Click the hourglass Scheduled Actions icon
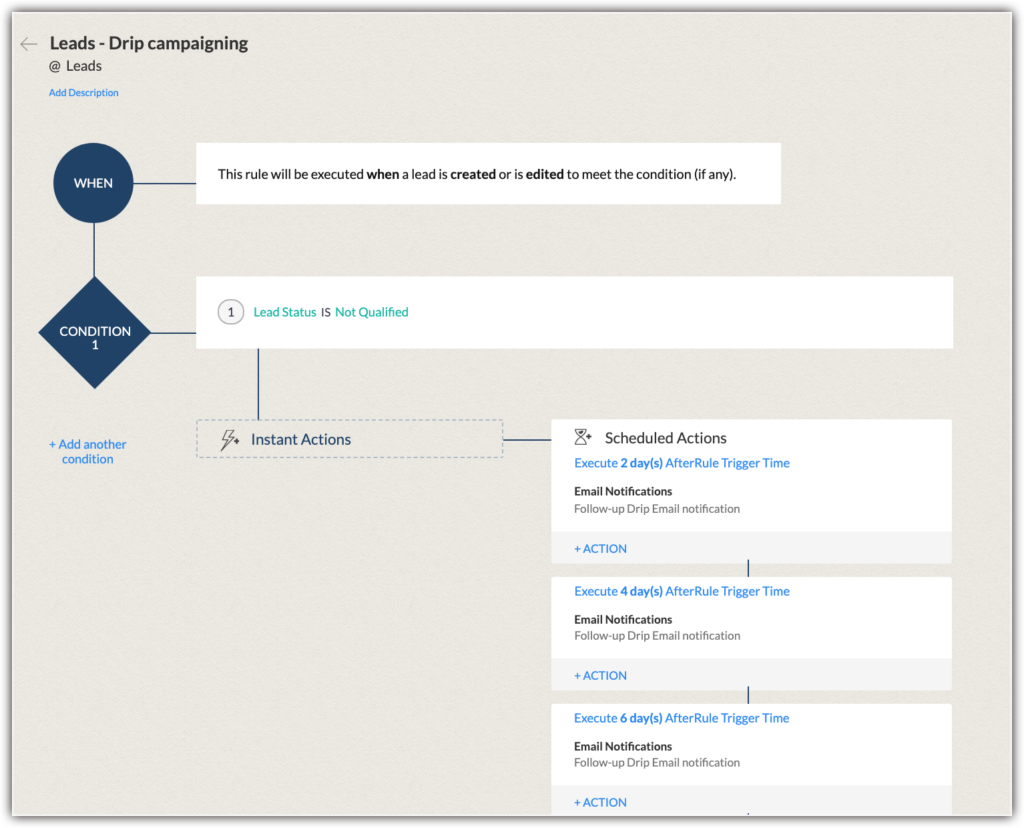The image size is (1024, 828). 580,436
